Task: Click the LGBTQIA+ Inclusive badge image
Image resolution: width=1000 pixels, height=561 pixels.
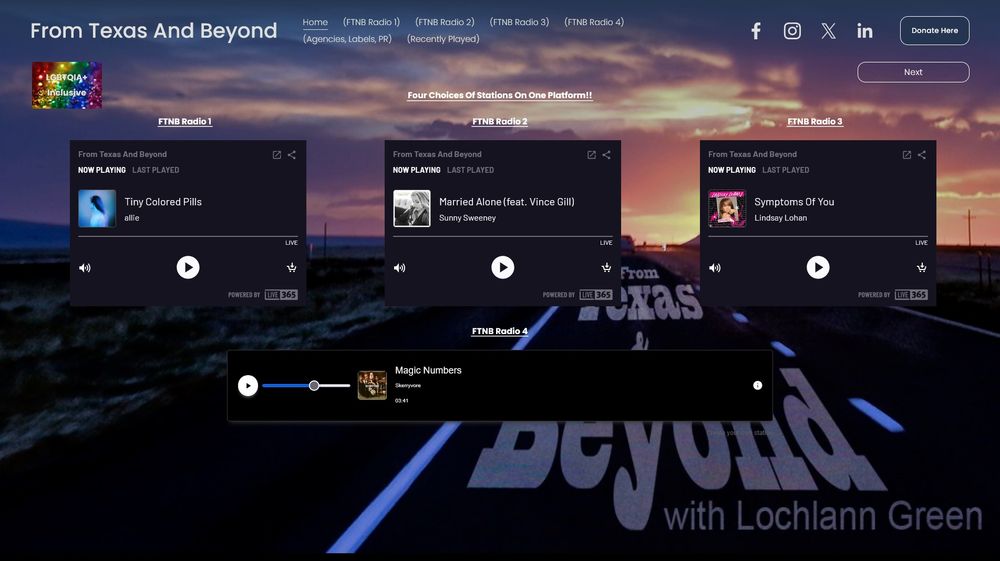Action: (x=67, y=85)
